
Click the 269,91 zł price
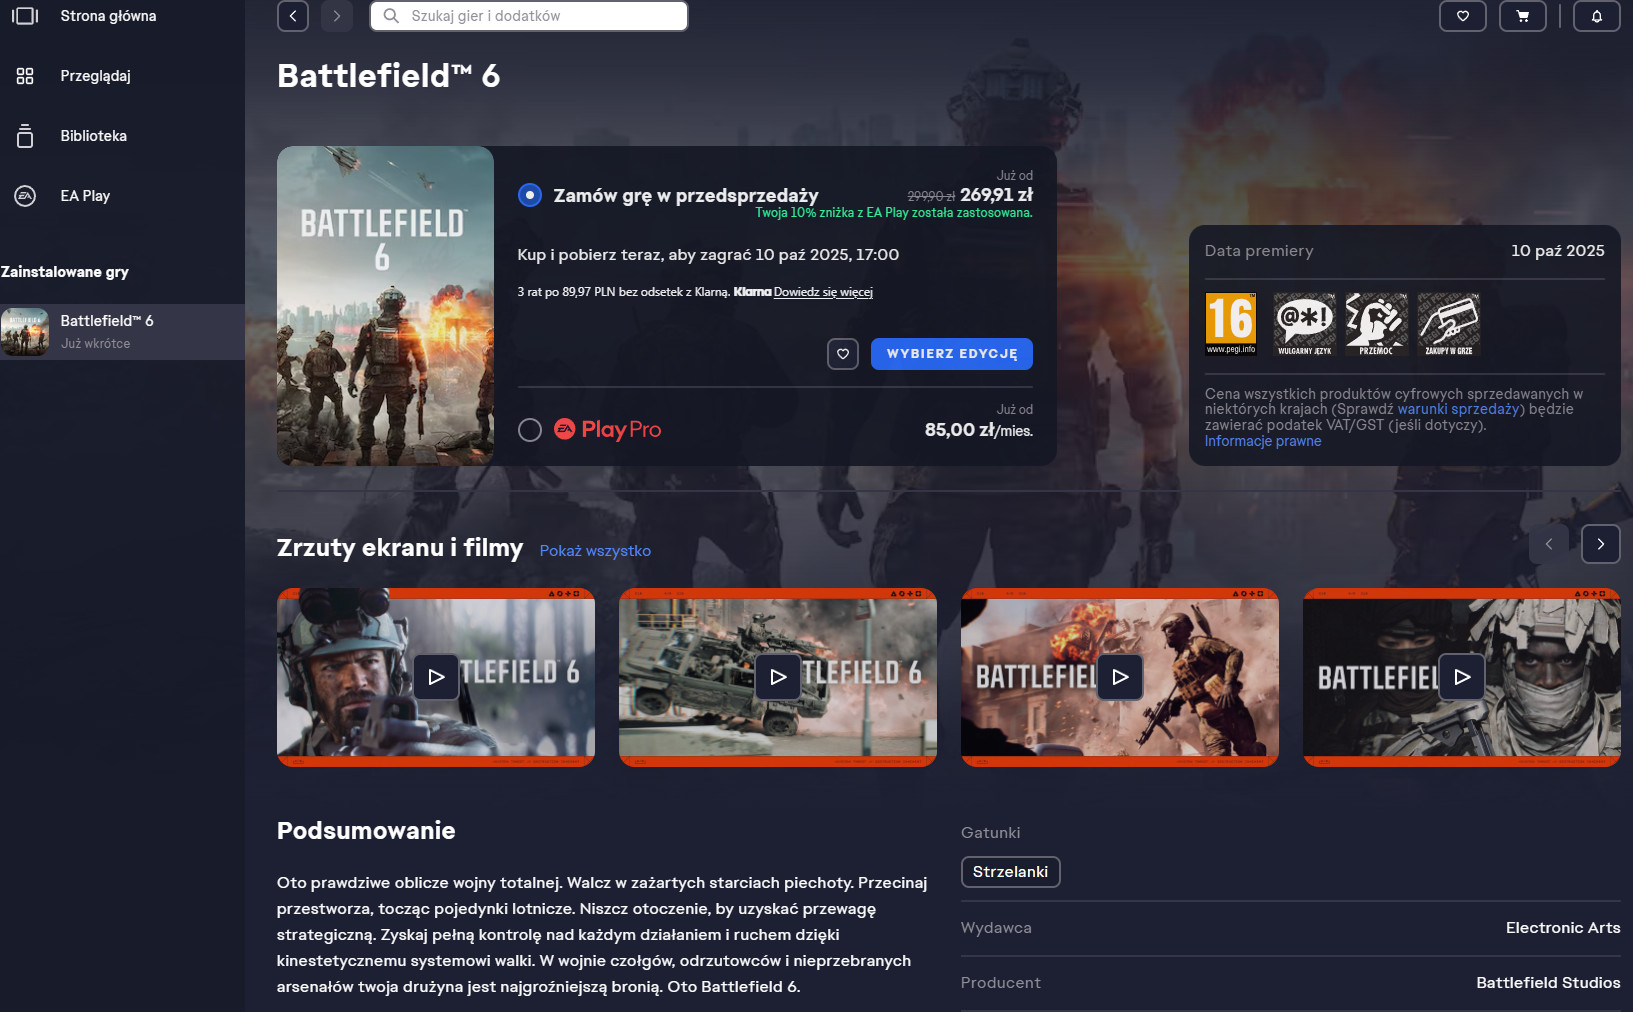pyautogui.click(x=996, y=195)
